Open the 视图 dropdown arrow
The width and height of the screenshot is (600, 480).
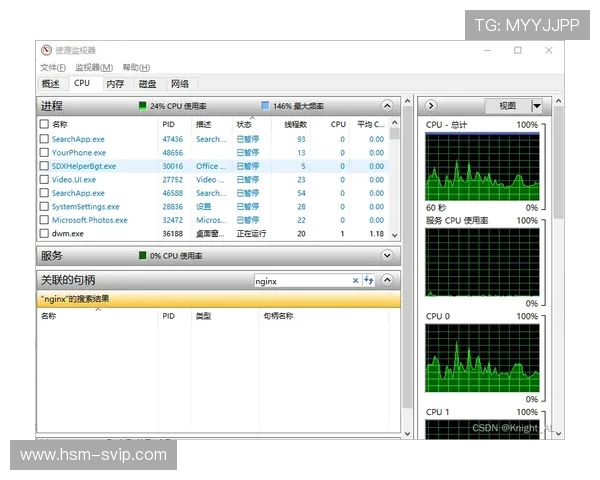tap(537, 106)
